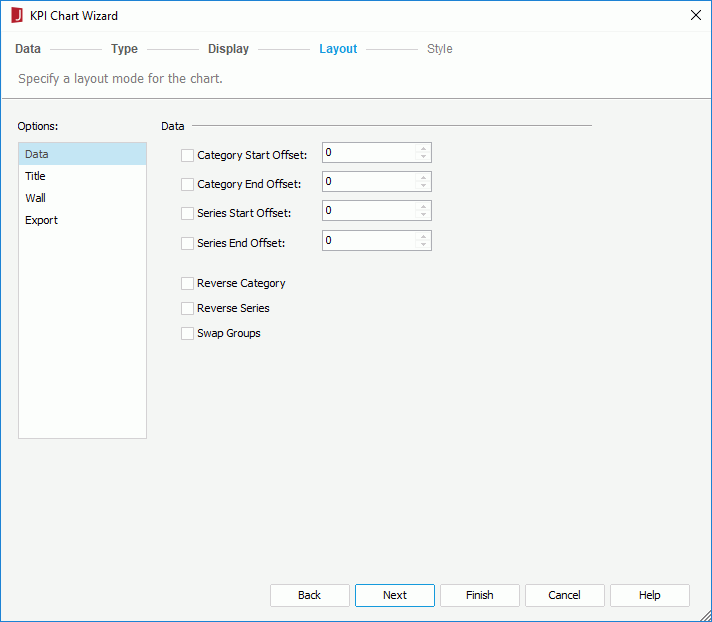
Task: Increase Series End Offset with up arrow
Action: point(423,237)
